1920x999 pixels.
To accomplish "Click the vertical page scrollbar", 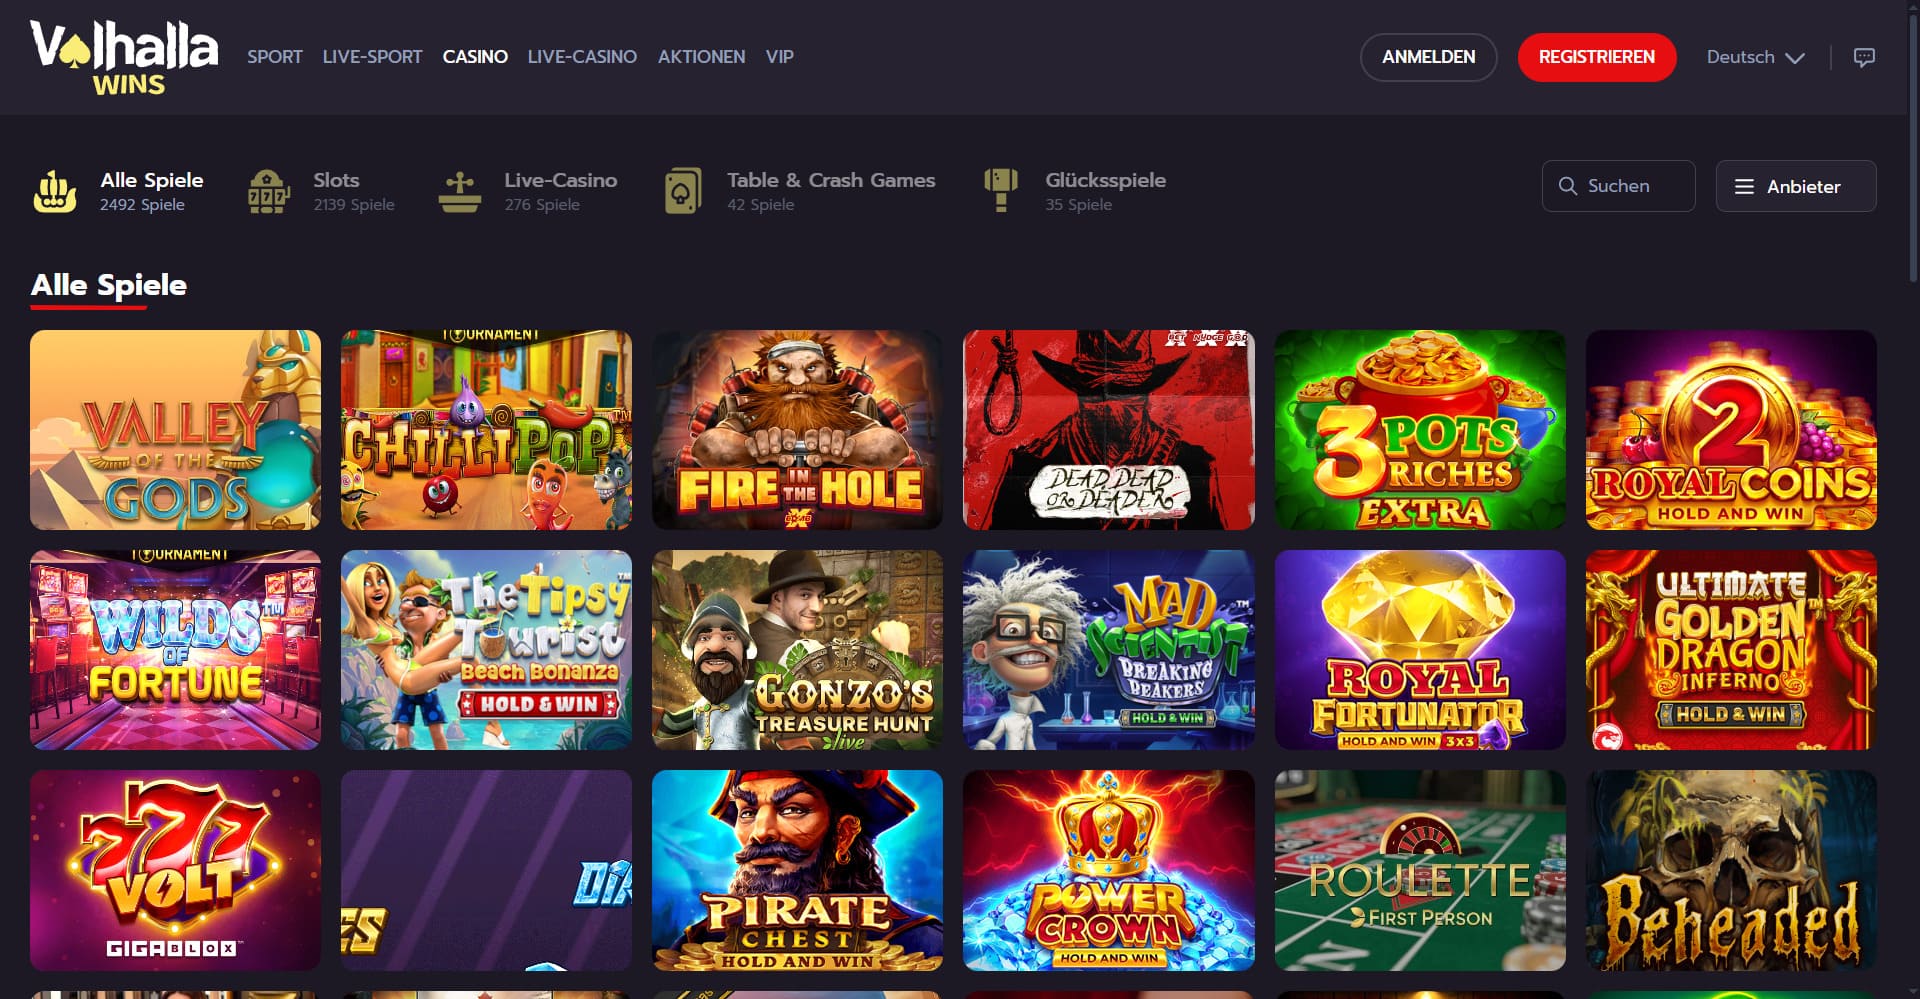I will click(x=1913, y=140).
